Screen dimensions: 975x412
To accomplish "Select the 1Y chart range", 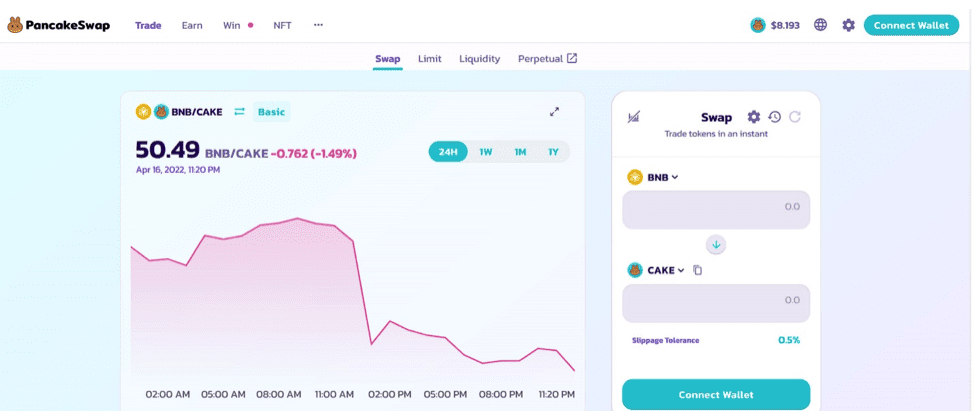I will (x=553, y=152).
